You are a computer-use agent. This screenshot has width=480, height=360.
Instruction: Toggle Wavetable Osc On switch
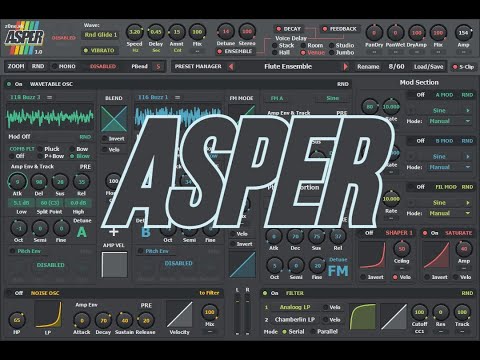pyautogui.click(x=9, y=84)
